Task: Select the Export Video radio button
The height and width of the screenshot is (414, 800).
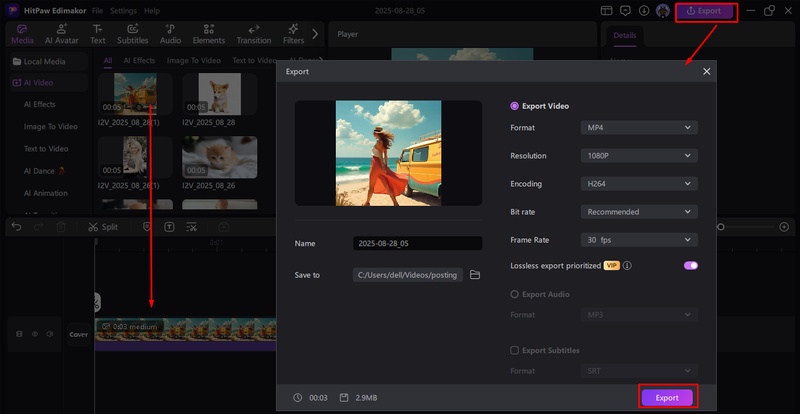Action: [514, 106]
